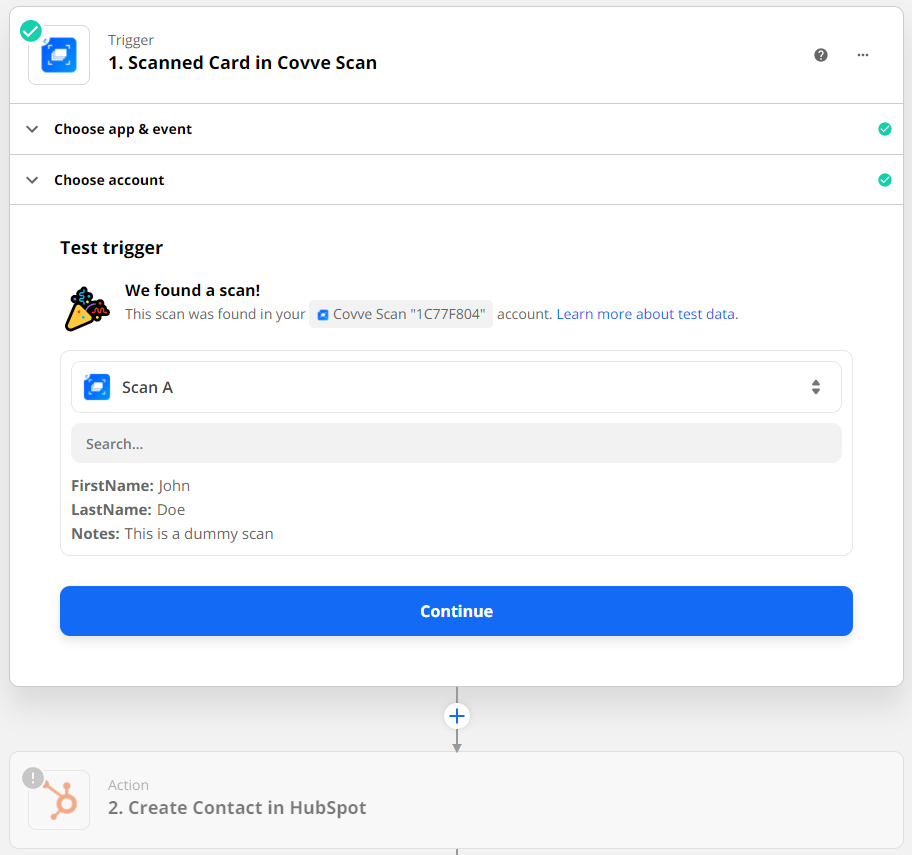Expand the Choose app & event section

click(456, 129)
